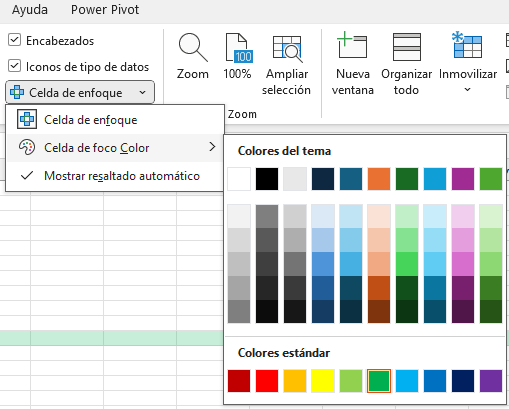
Task: Choose light green standard color
Action: pyautogui.click(x=351, y=381)
